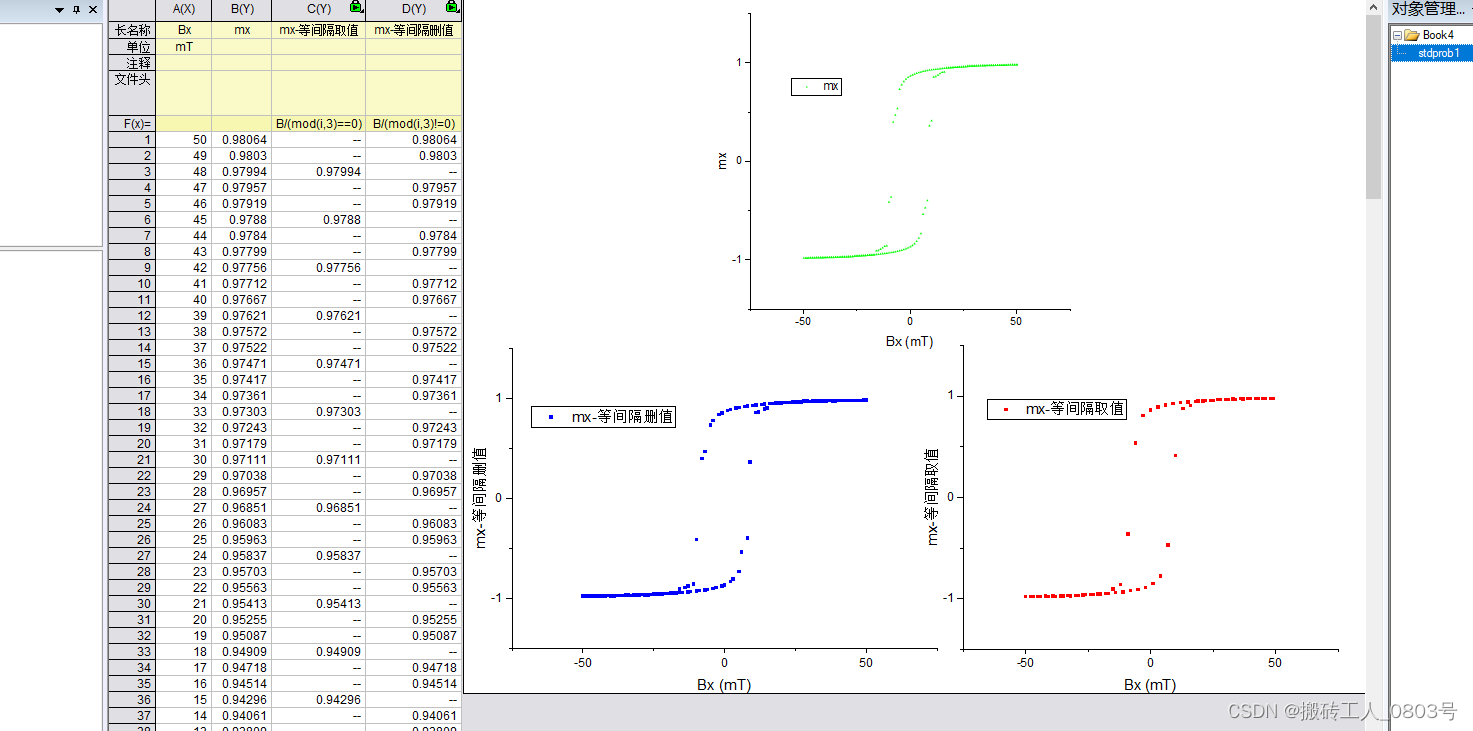Click the Book4 folder icon
Image resolution: width=1473 pixels, height=731 pixels.
[1412, 35]
